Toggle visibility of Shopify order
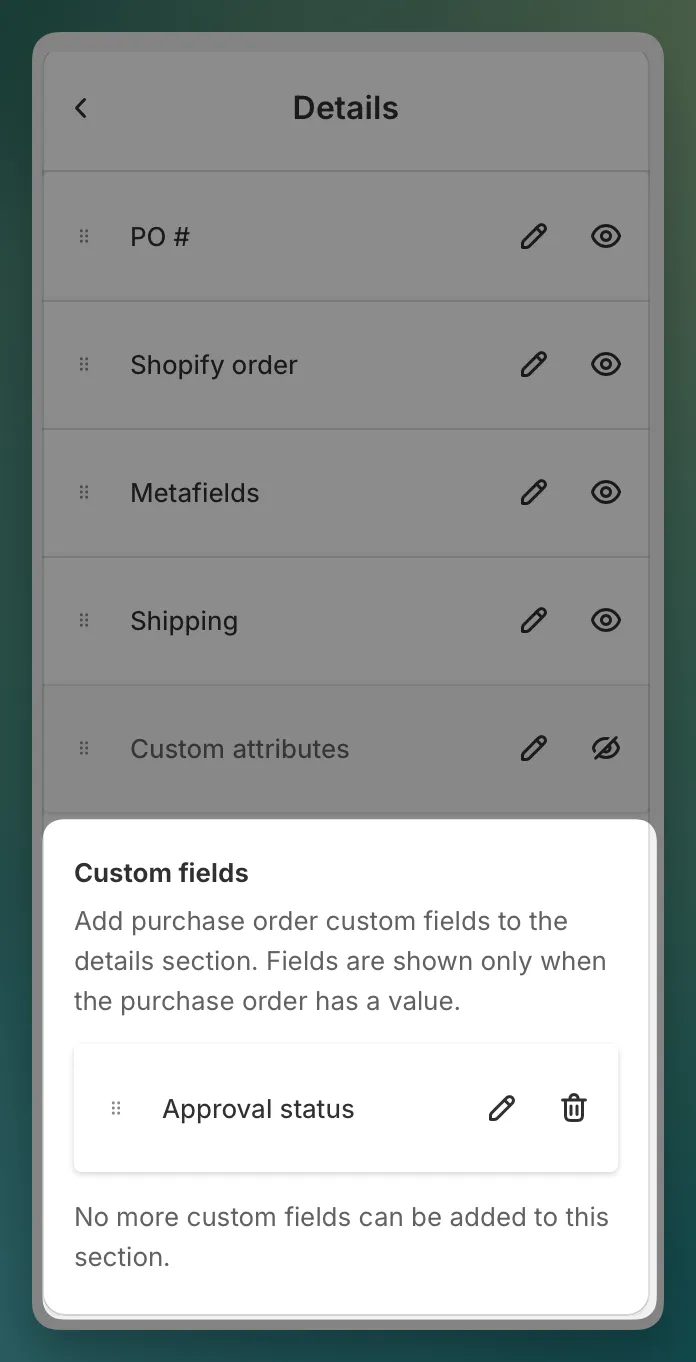 (x=606, y=364)
